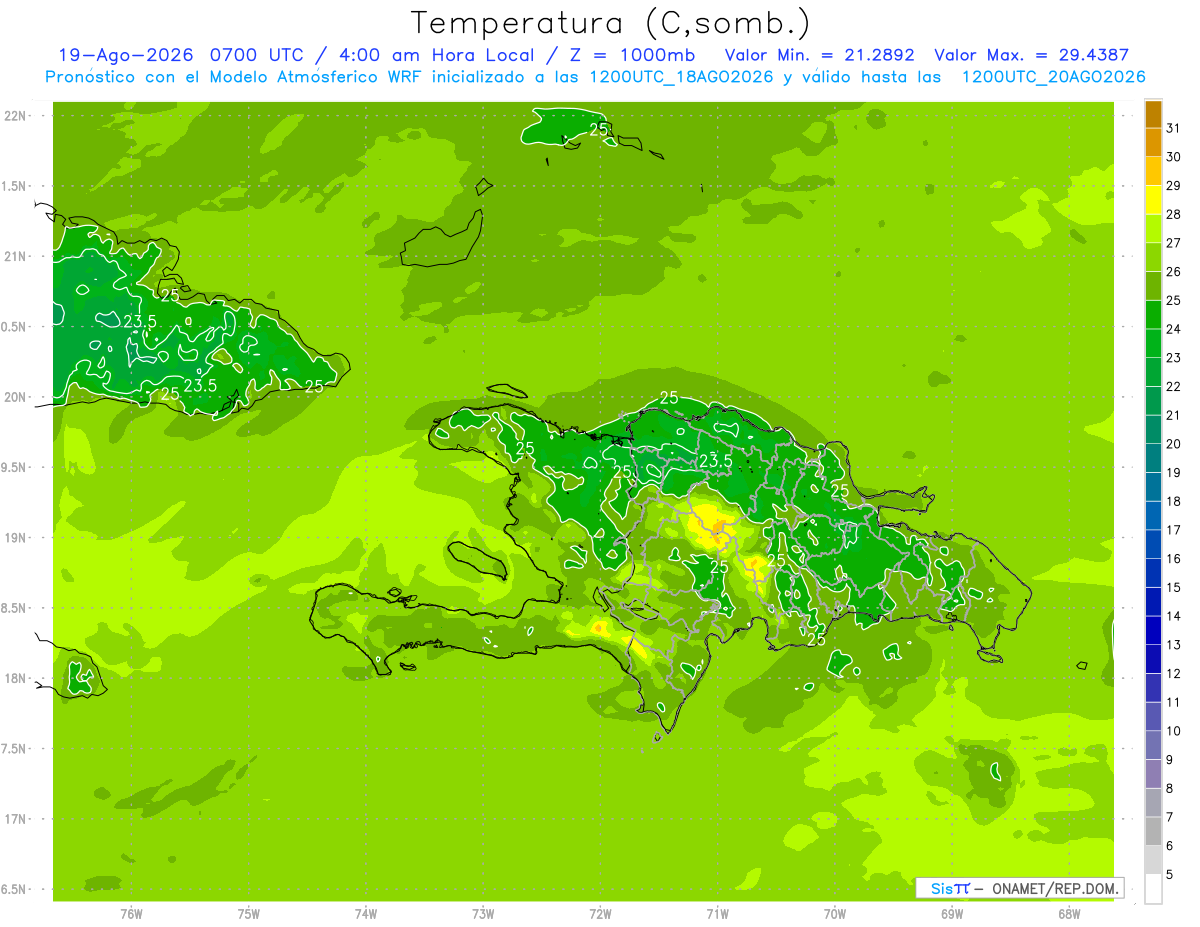
Task: Pick the white swatch ending the color legend
Action: click(x=1153, y=889)
